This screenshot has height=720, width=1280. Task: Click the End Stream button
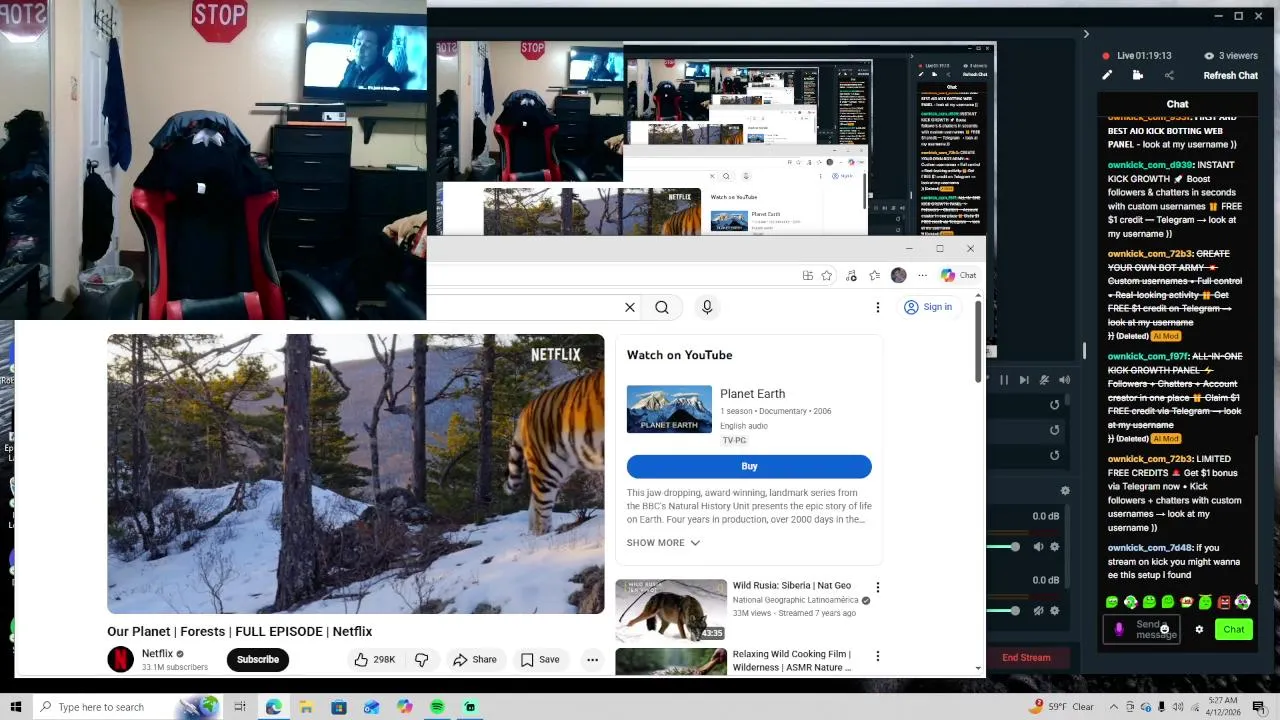(x=1026, y=657)
